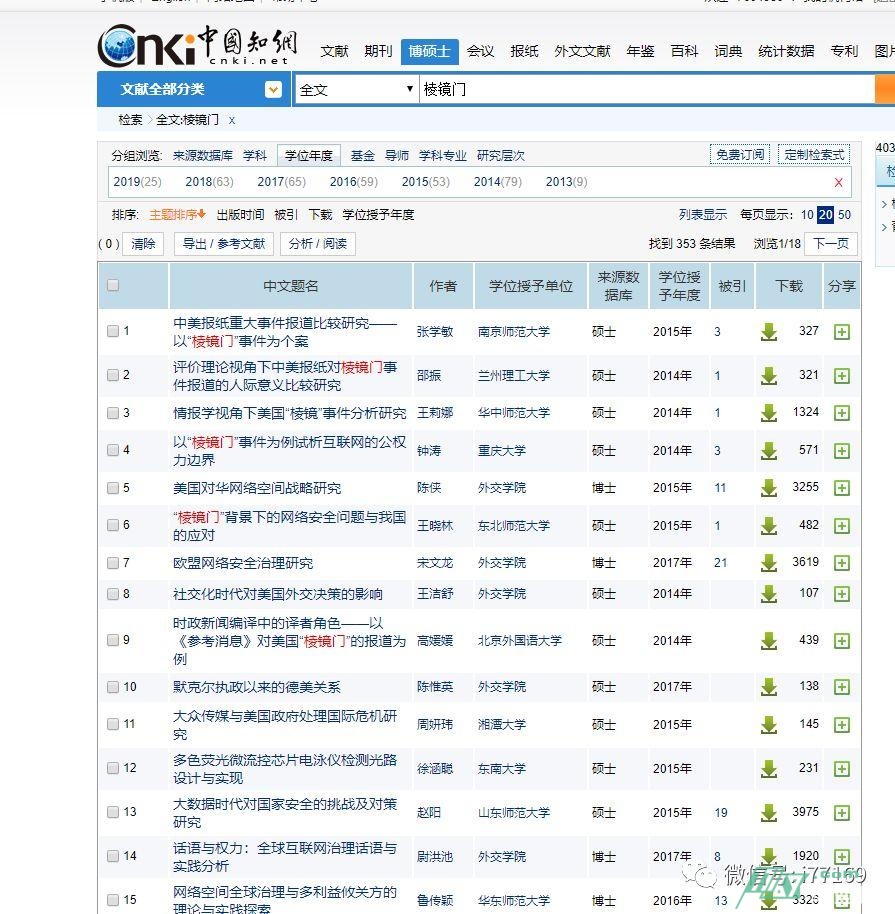
Task: Click the search input containing 棱镜门
Action: pyautogui.click(x=600, y=89)
